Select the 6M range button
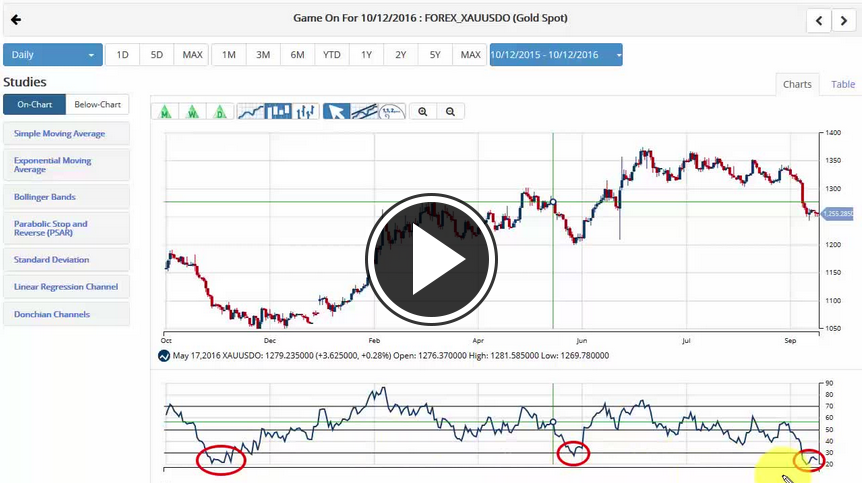The width and height of the screenshot is (862, 483). pos(297,55)
